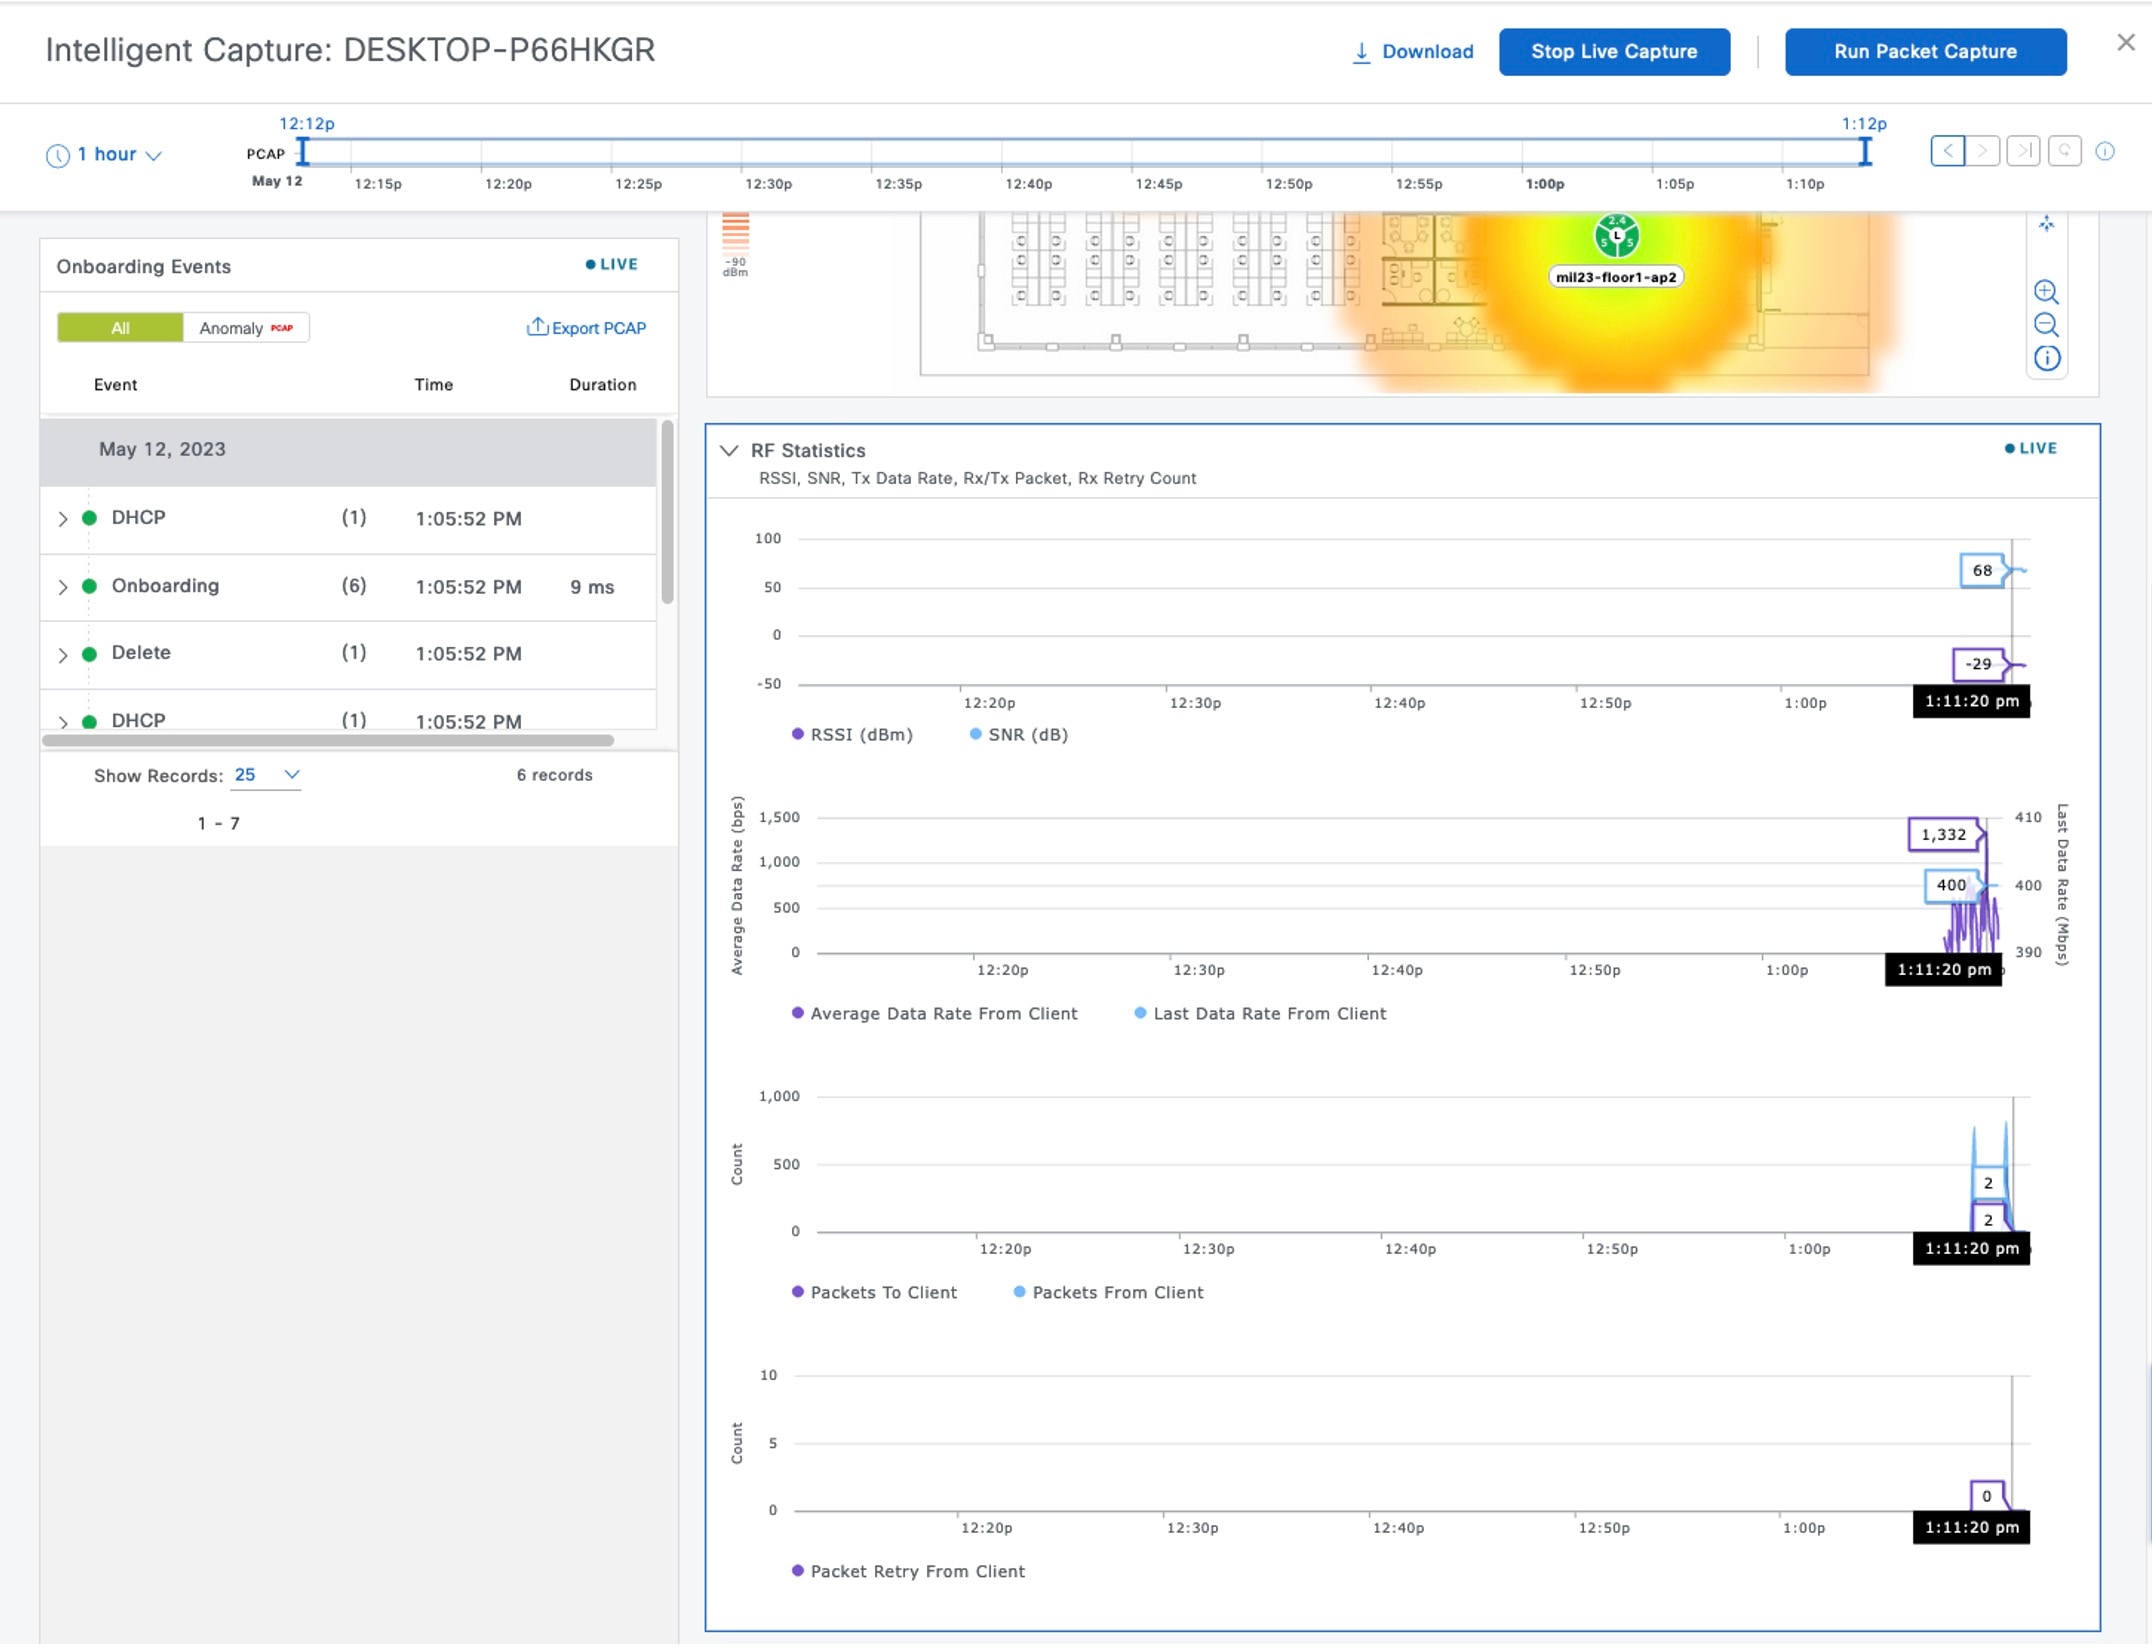This screenshot has height=1648, width=2152.
Task: Click the Download link
Action: pyautogui.click(x=1413, y=52)
